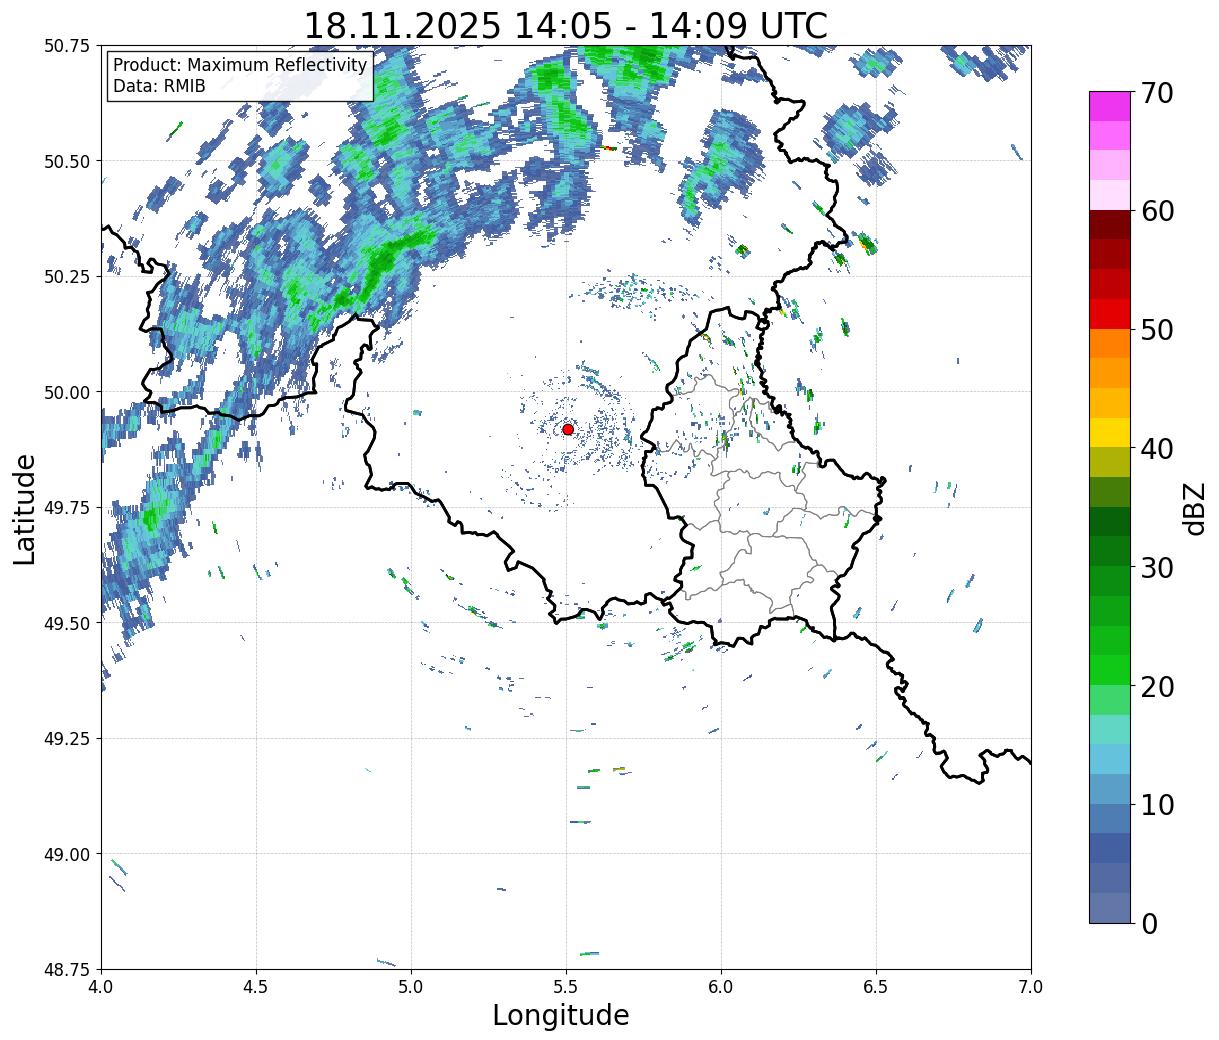This screenshot has width=1219, height=1040.
Task: Click the colorbar tick label 30
Action: 1156,568
